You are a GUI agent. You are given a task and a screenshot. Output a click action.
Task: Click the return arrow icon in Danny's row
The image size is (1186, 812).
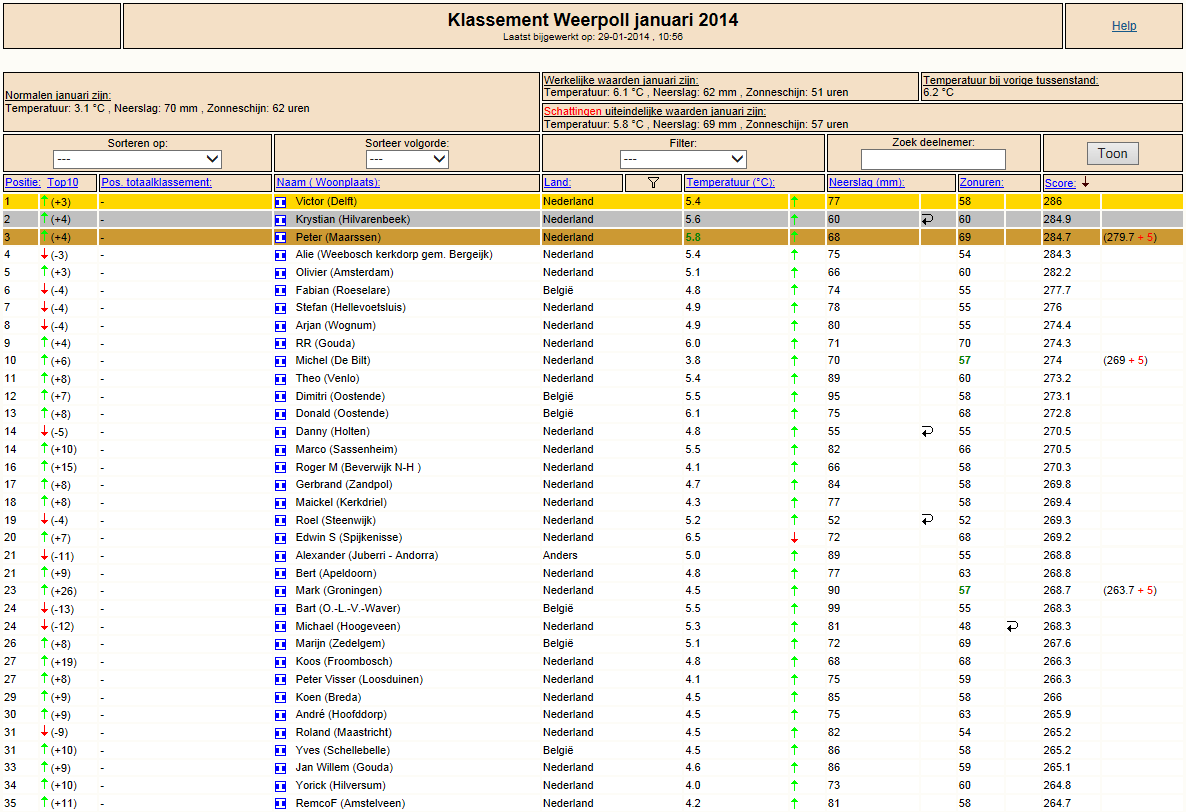[x=927, y=432]
